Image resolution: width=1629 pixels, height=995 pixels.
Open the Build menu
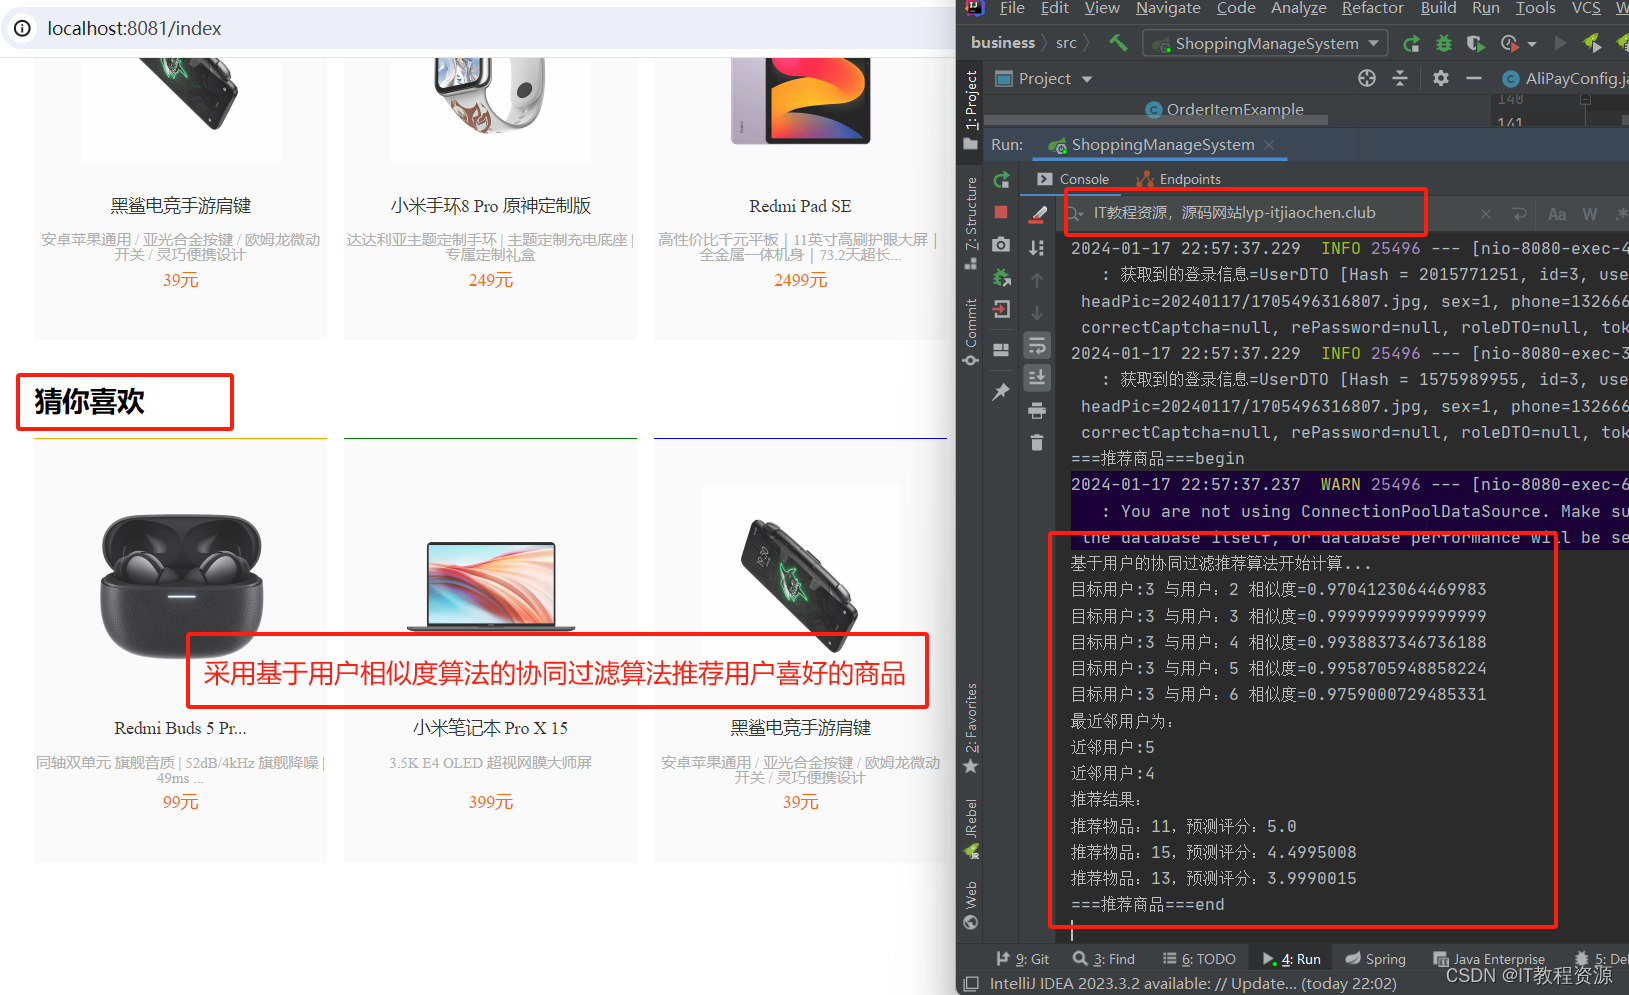pos(1438,8)
